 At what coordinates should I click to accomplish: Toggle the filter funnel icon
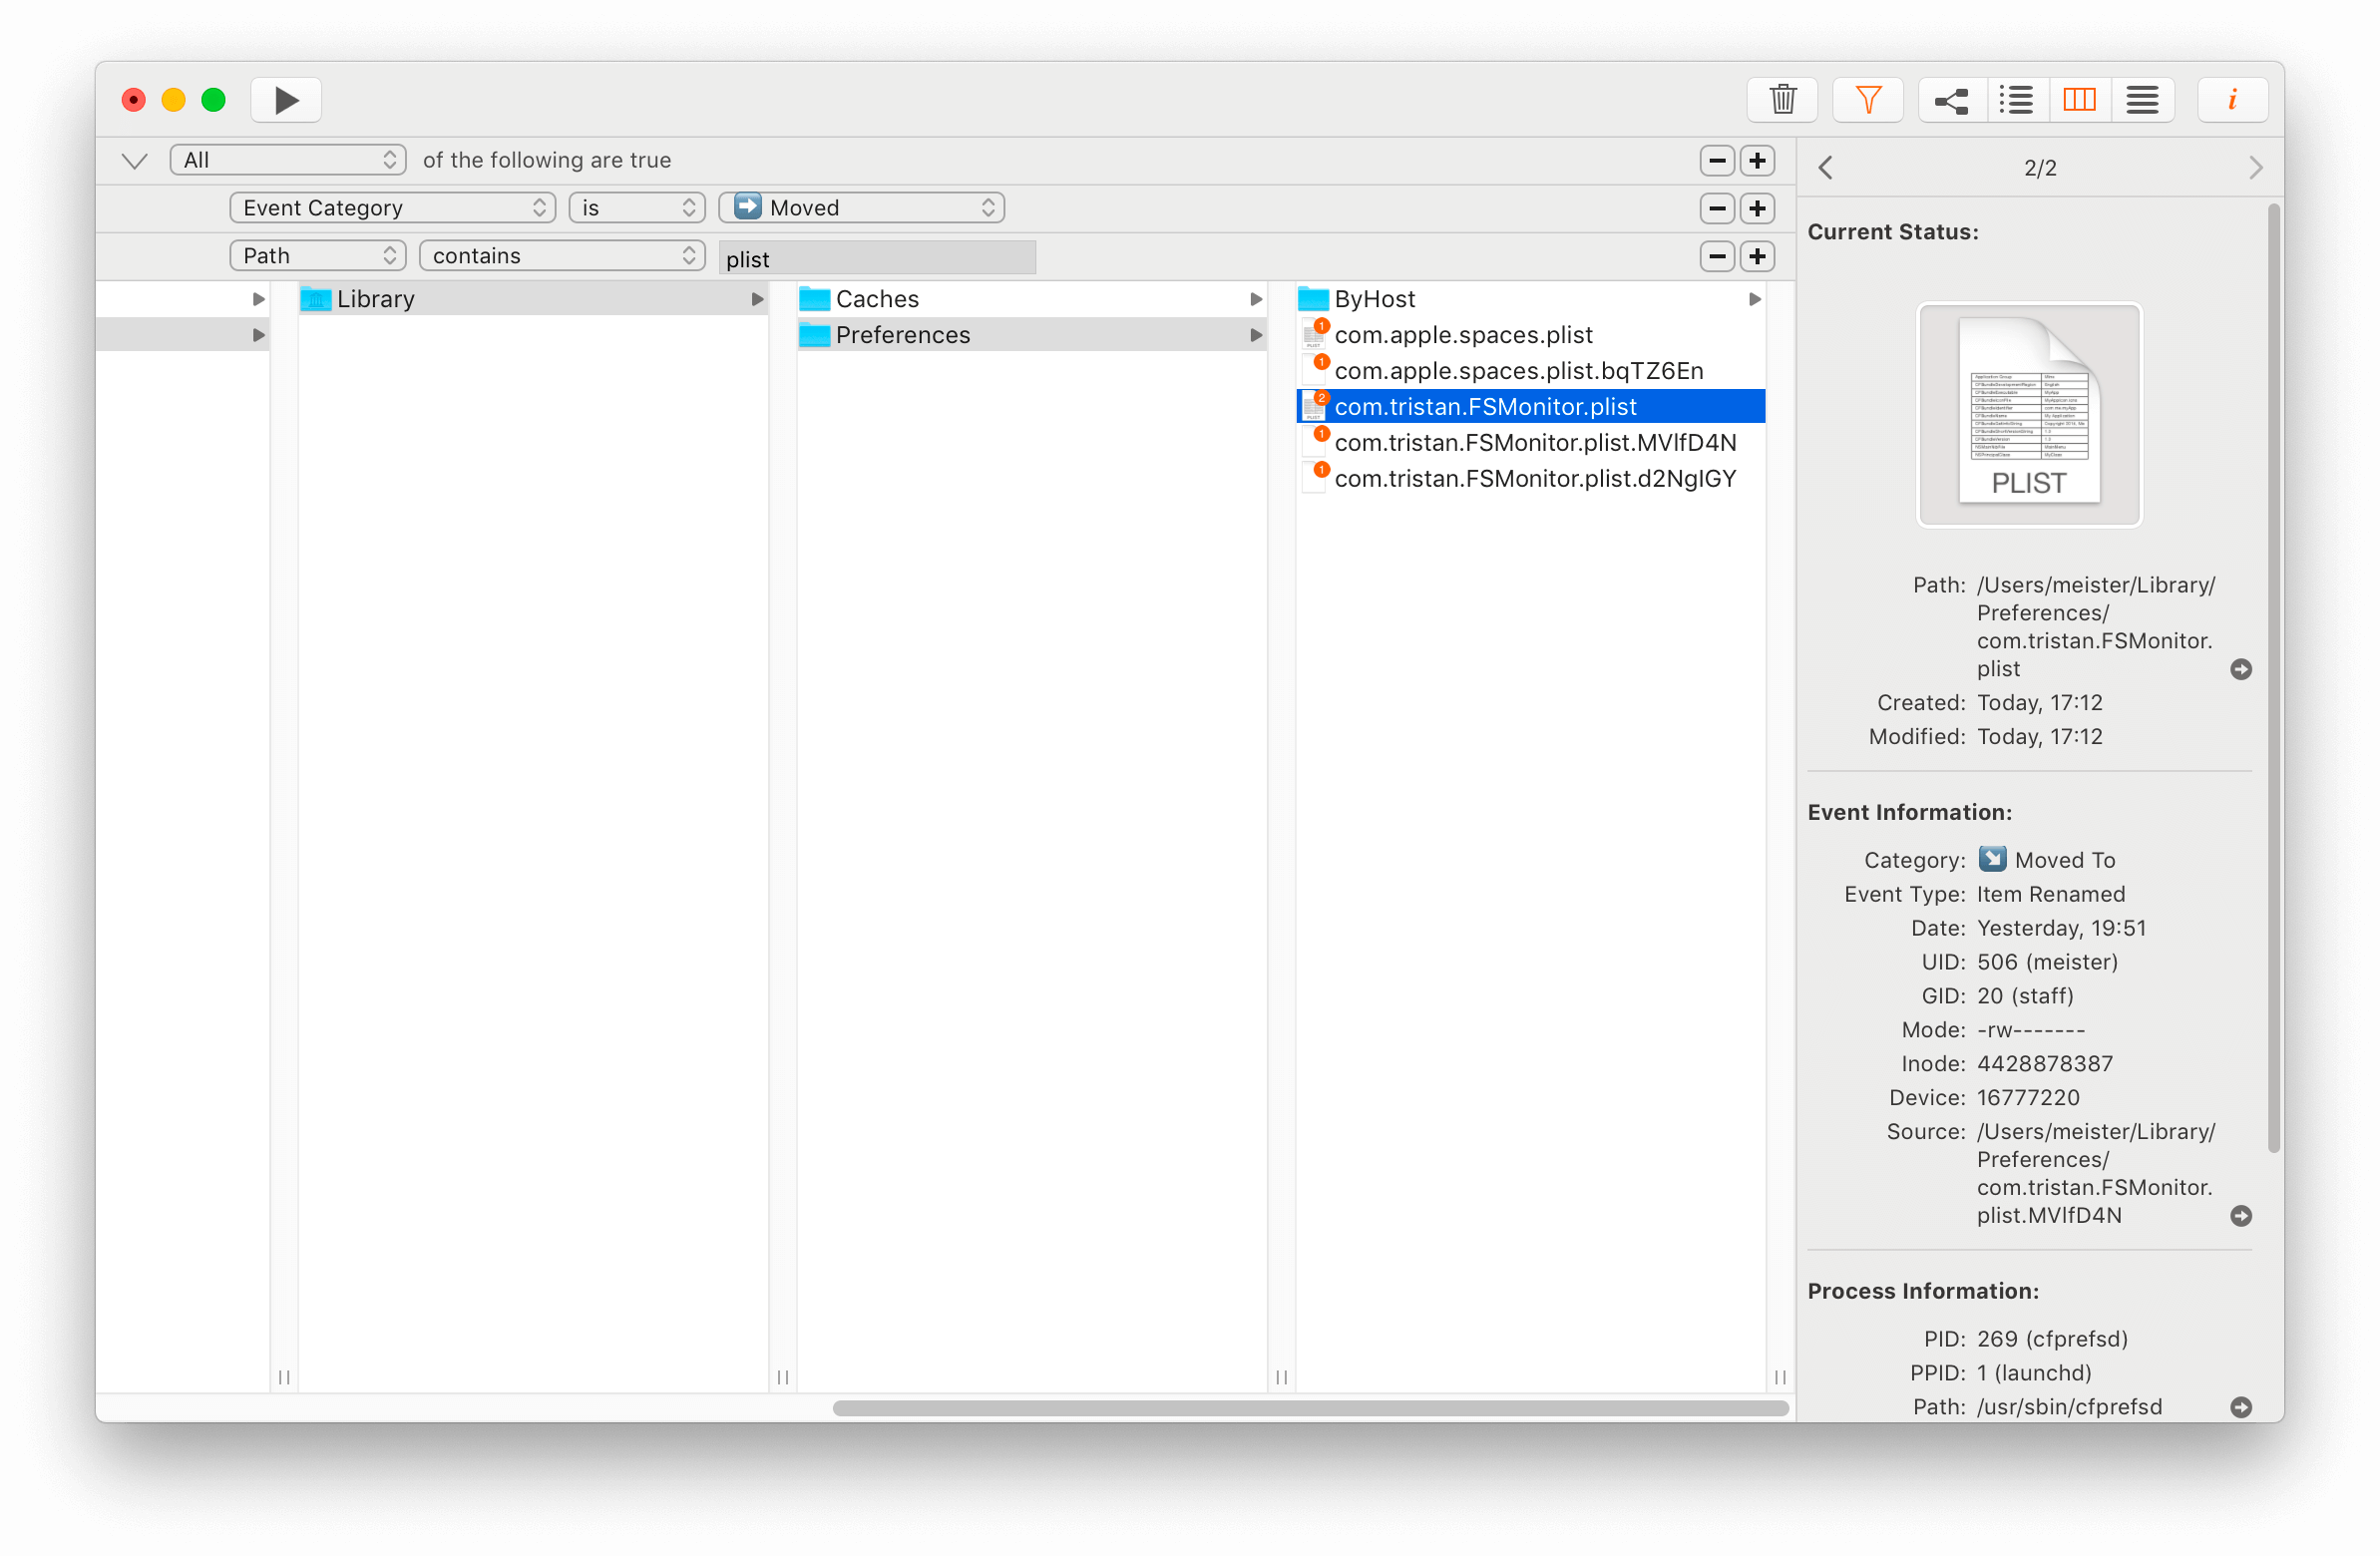[1868, 100]
